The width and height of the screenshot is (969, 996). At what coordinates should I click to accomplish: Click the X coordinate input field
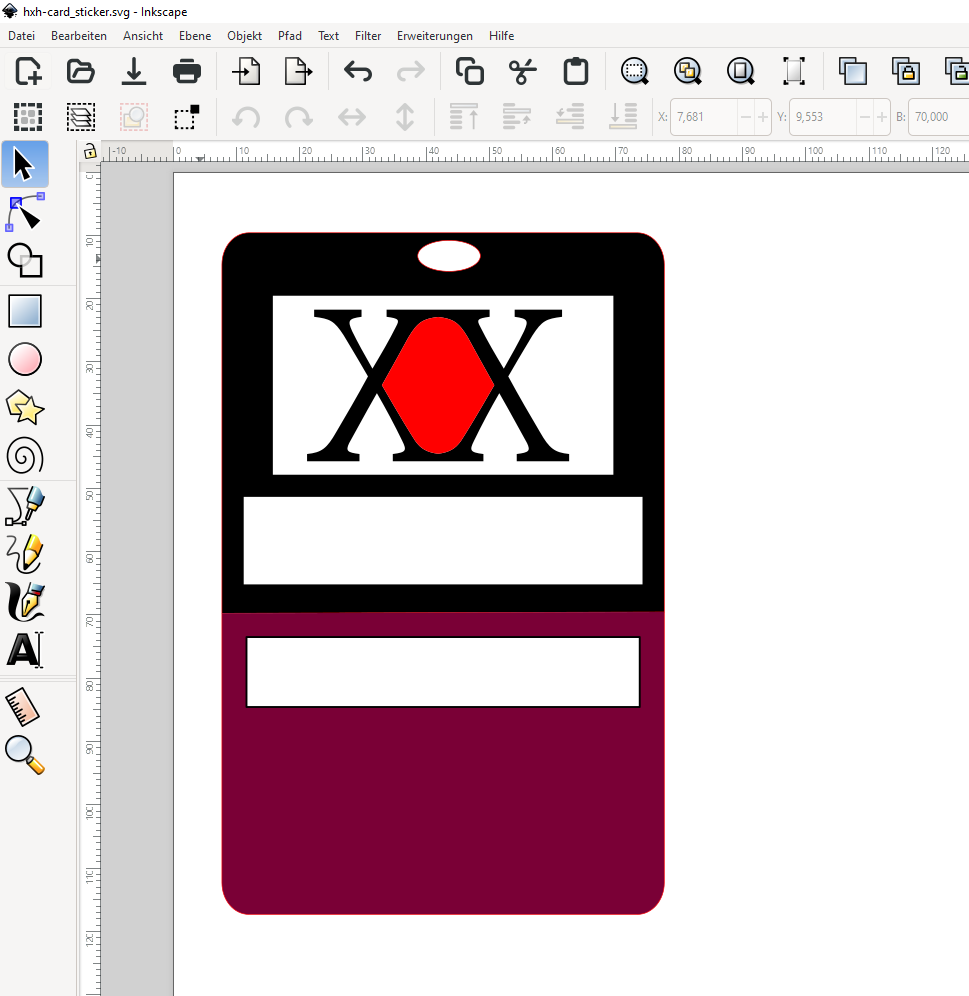[703, 117]
